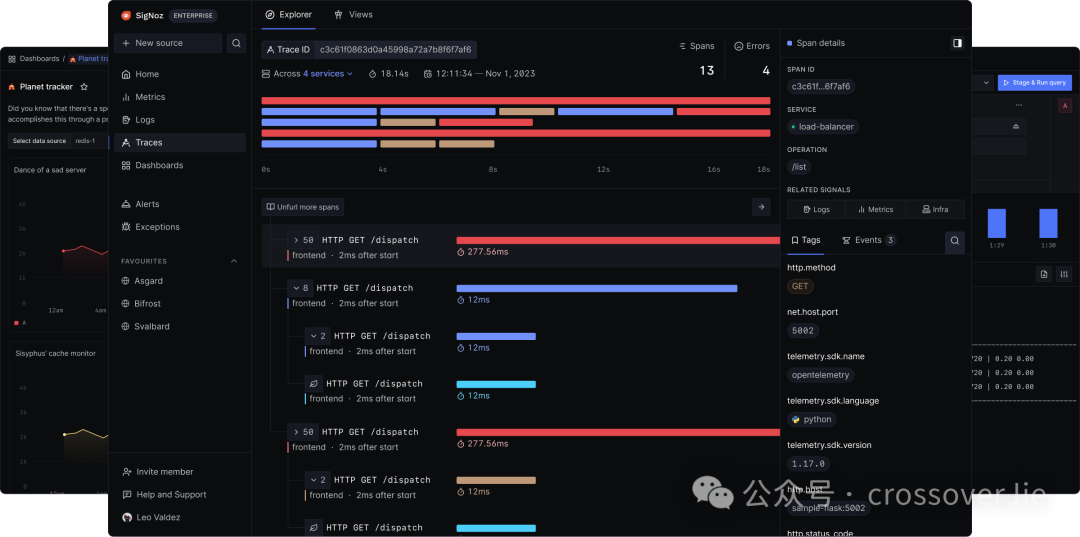Collapse the first 2-span HTTP GET /dispatch

pyautogui.click(x=314, y=336)
